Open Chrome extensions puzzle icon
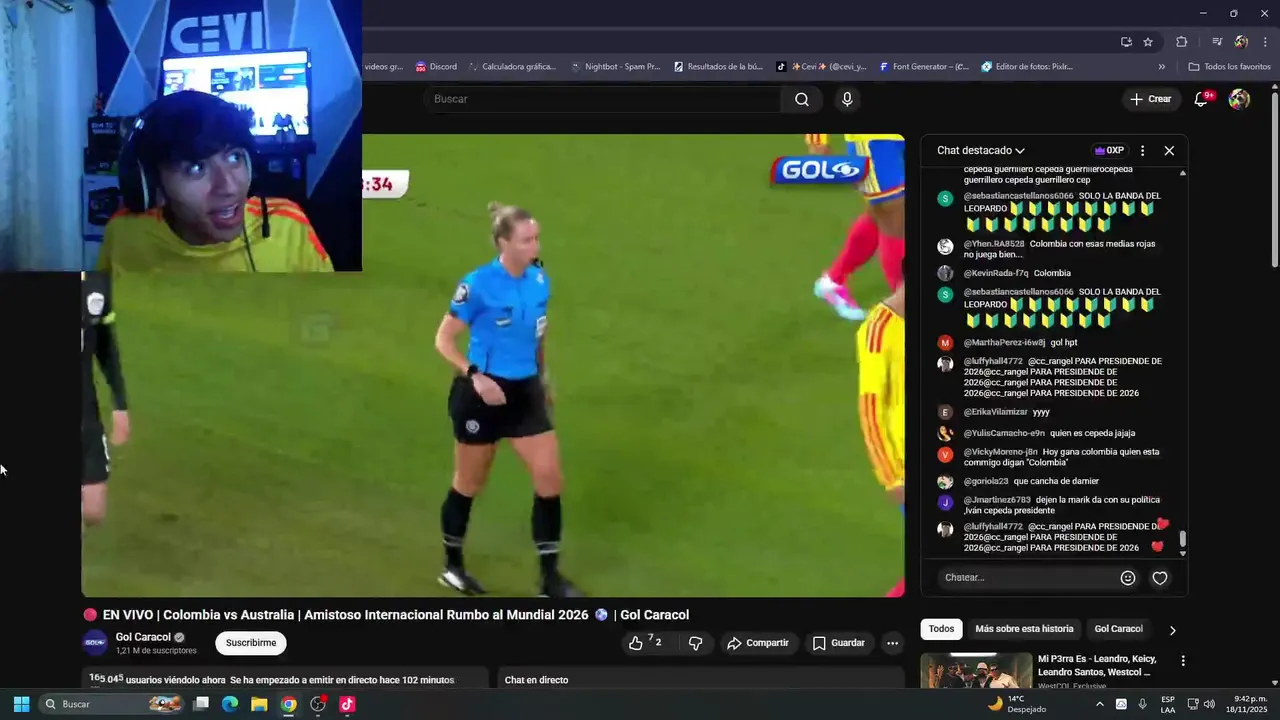Screen dimensions: 1280x720 (1181, 42)
